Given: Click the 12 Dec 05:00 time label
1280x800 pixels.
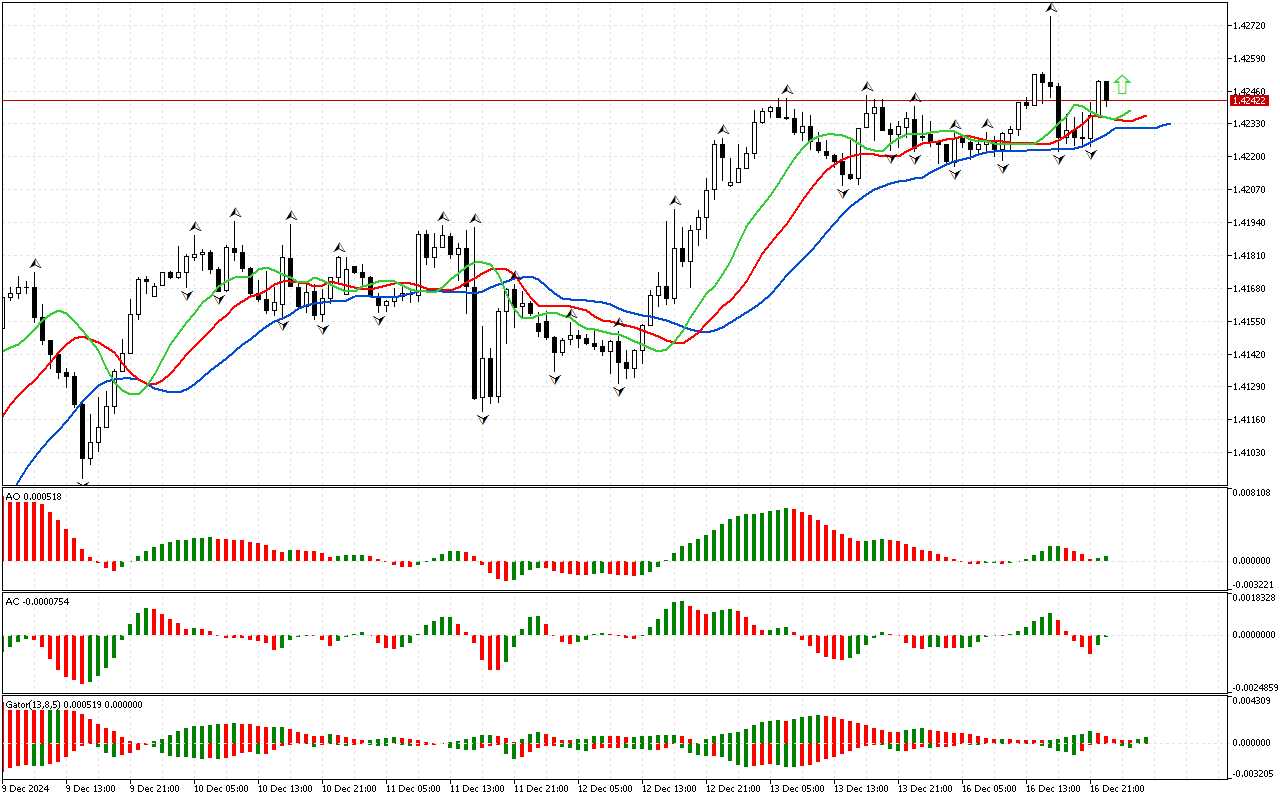Looking at the screenshot, I should (606, 789).
